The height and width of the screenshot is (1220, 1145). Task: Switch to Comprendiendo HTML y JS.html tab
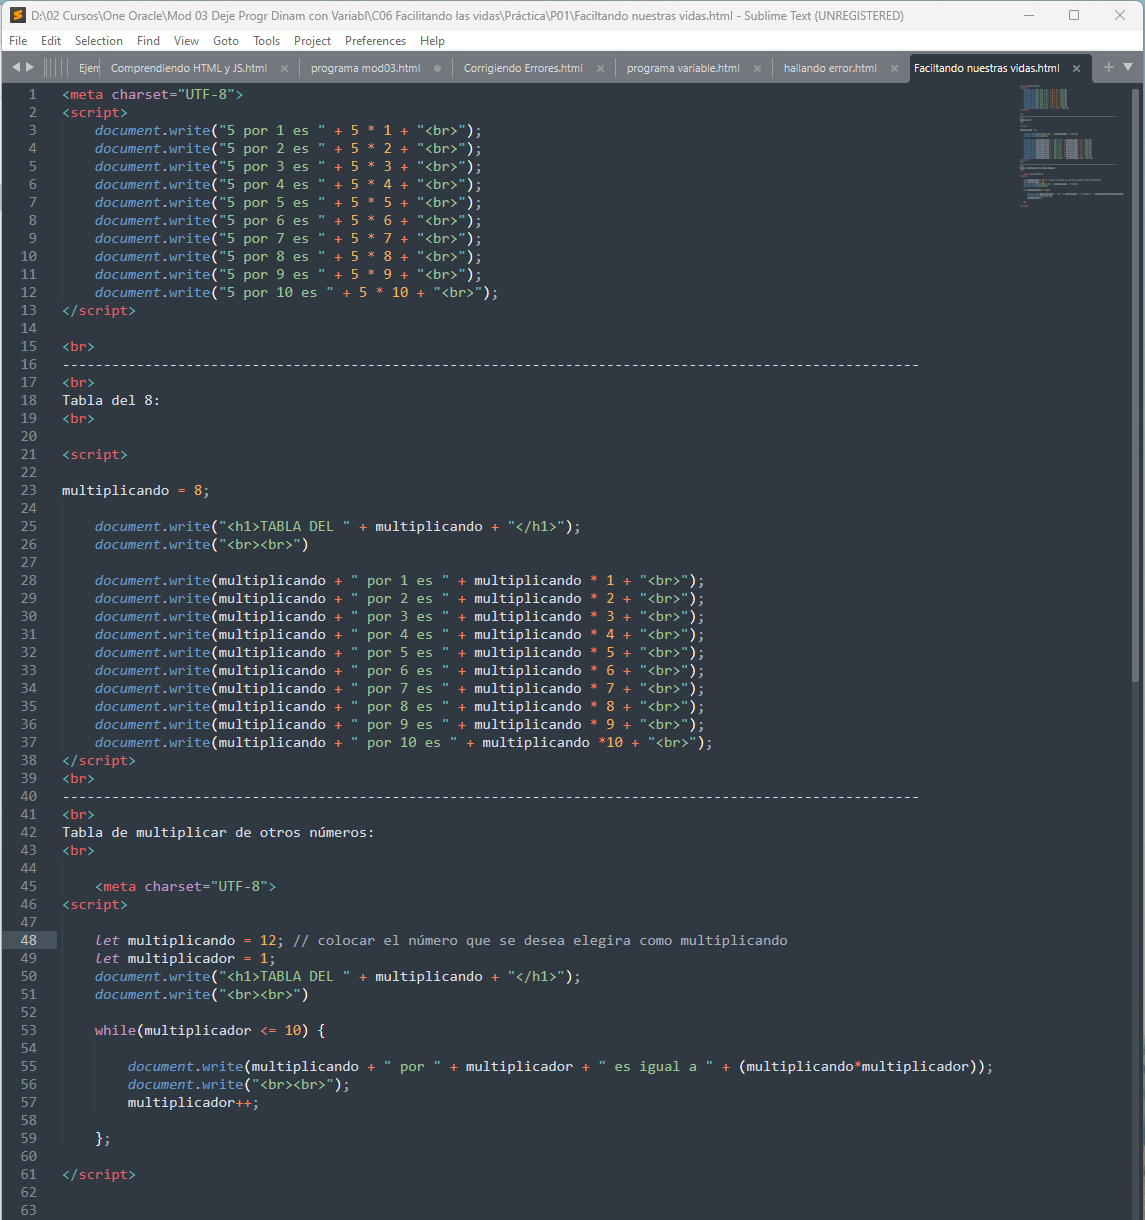[189, 68]
